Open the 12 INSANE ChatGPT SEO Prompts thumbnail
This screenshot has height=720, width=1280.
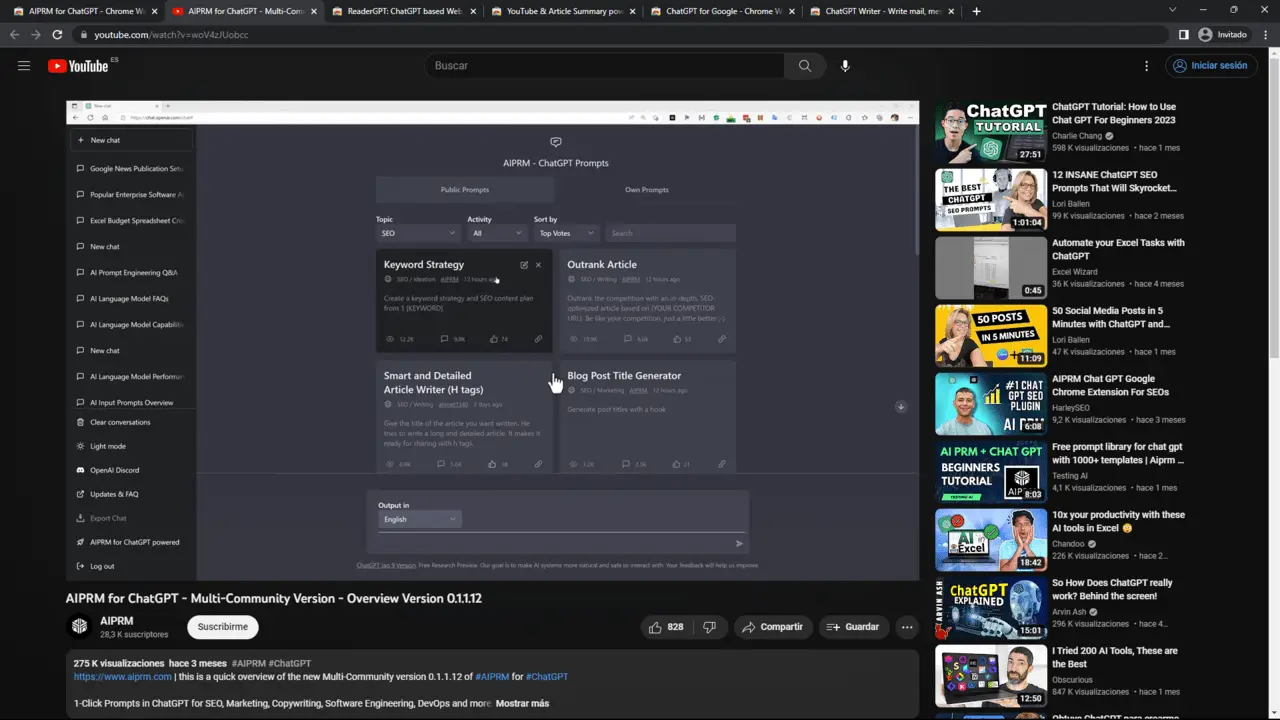[x=991, y=200]
